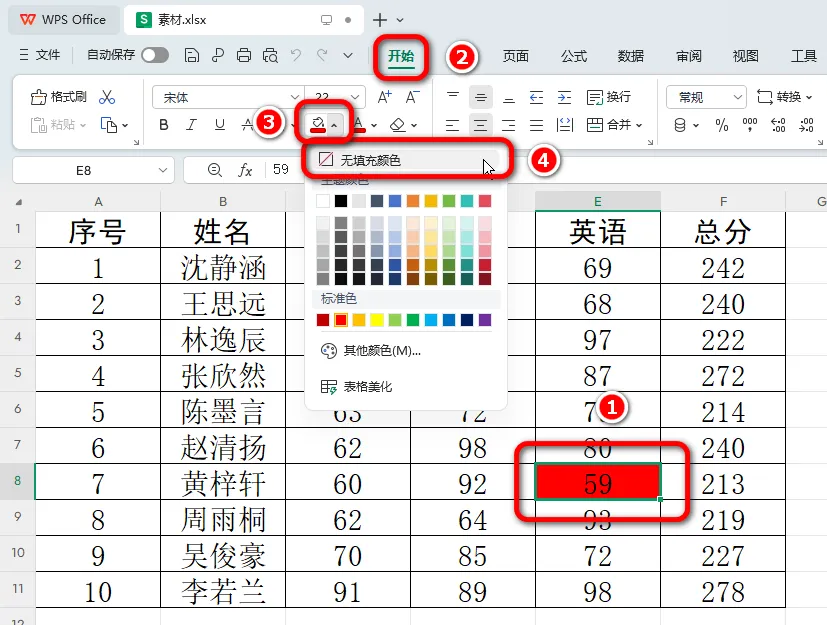
Task: Click the formula bar input showing 59
Action: click(281, 169)
